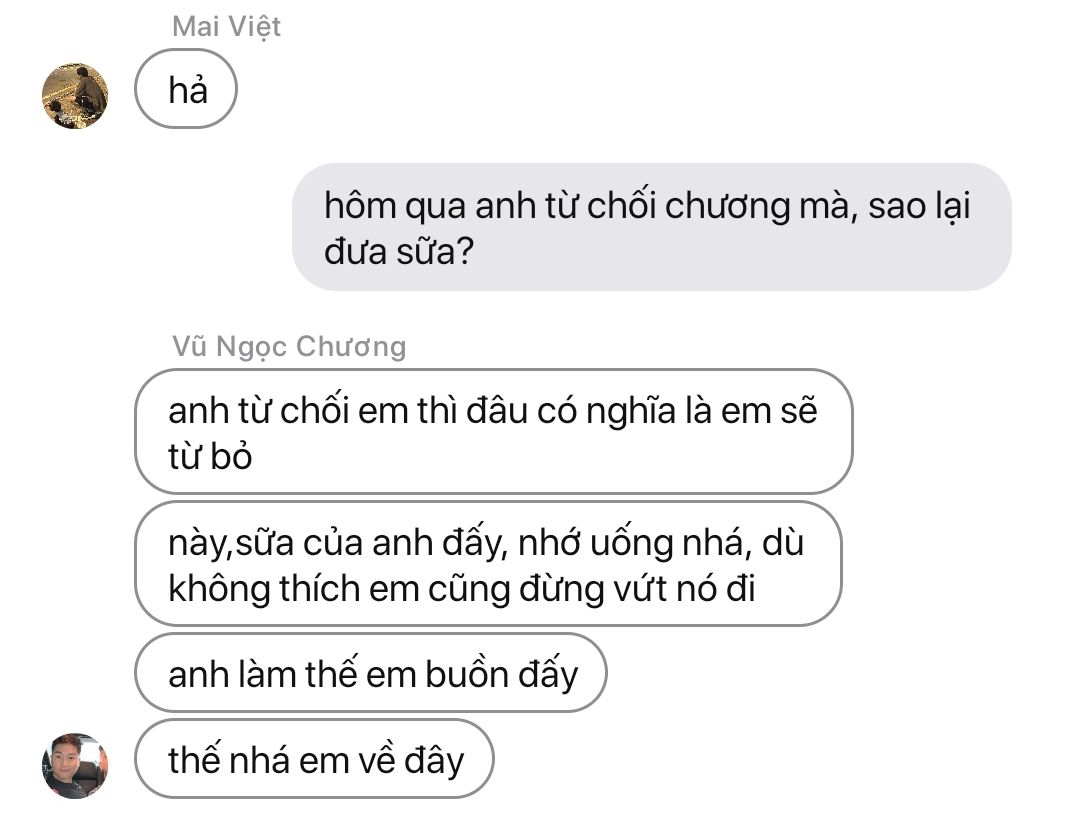This screenshot has height=813, width=1080.
Task: Click the "đưa sữa?" line in outgoing message
Action: pyautogui.click(x=398, y=251)
